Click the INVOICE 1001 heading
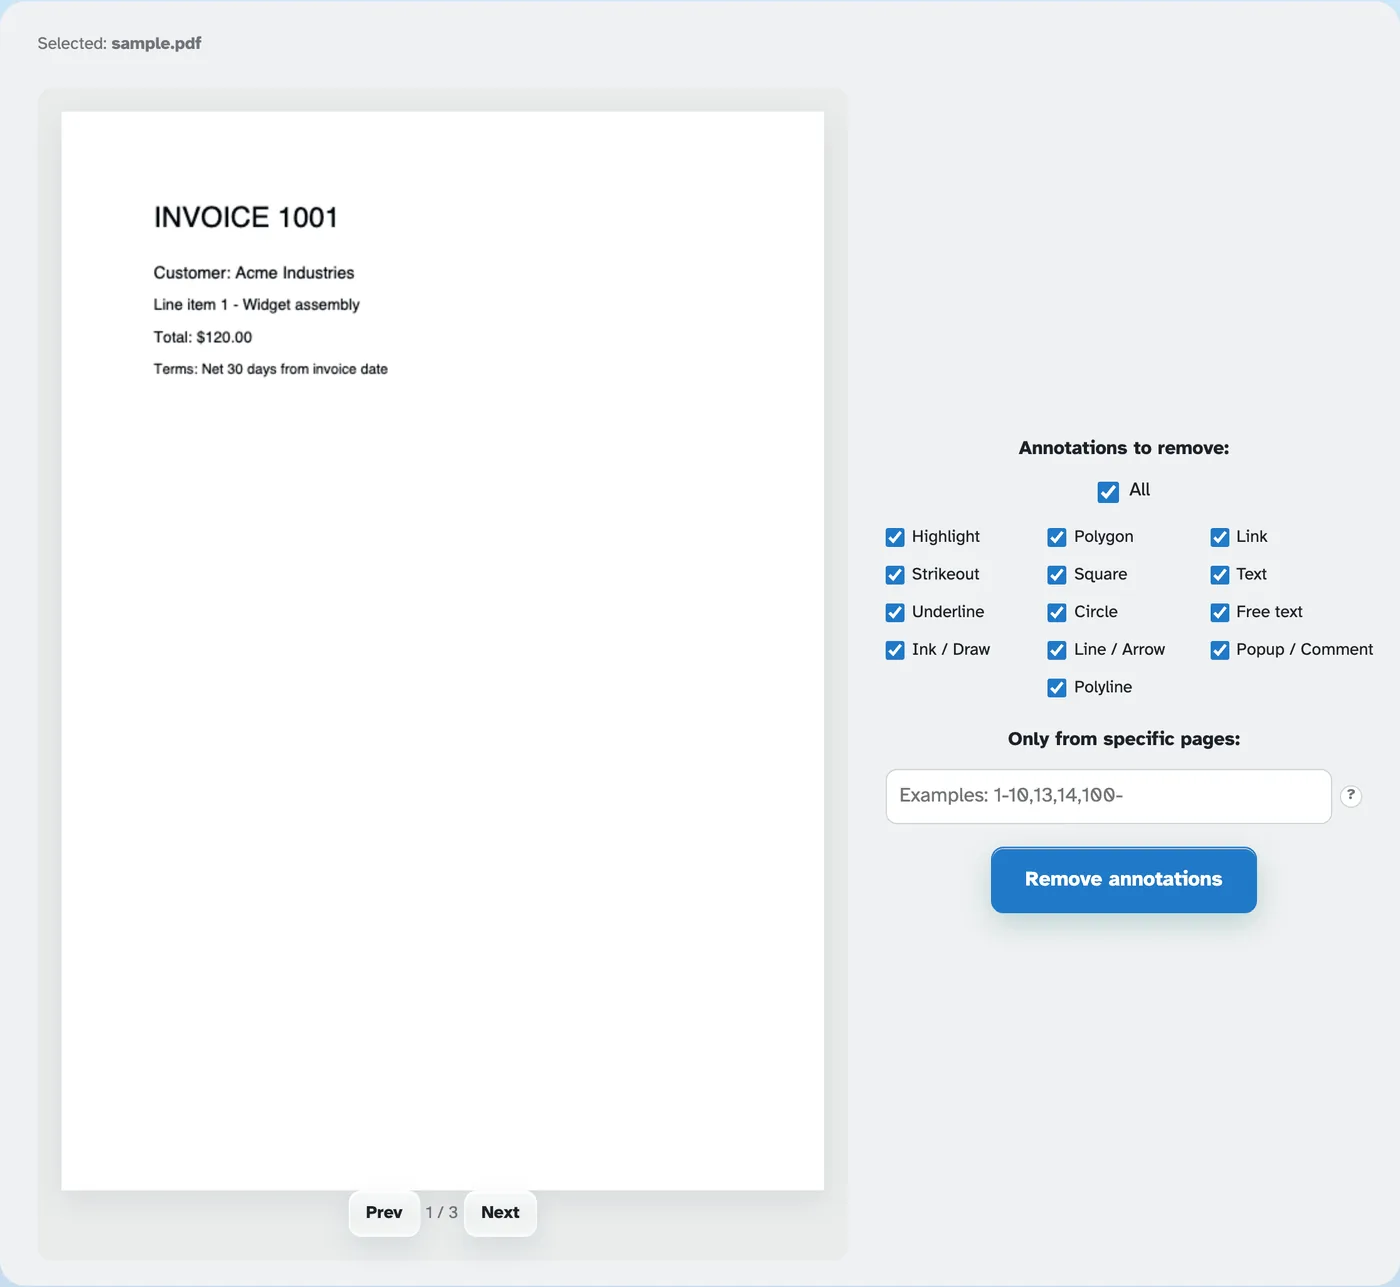Screen dimensions: 1400x1287 point(246,218)
